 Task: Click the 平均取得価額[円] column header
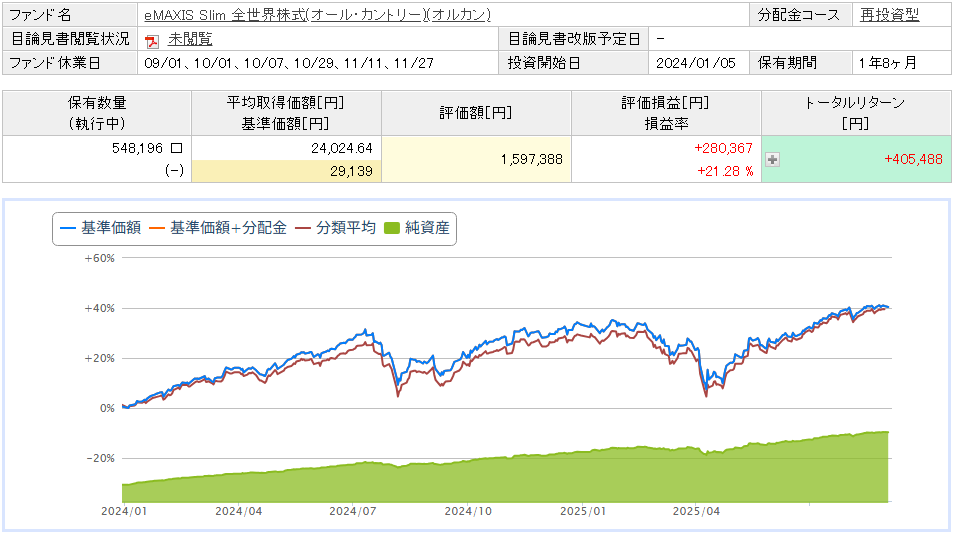286,113
